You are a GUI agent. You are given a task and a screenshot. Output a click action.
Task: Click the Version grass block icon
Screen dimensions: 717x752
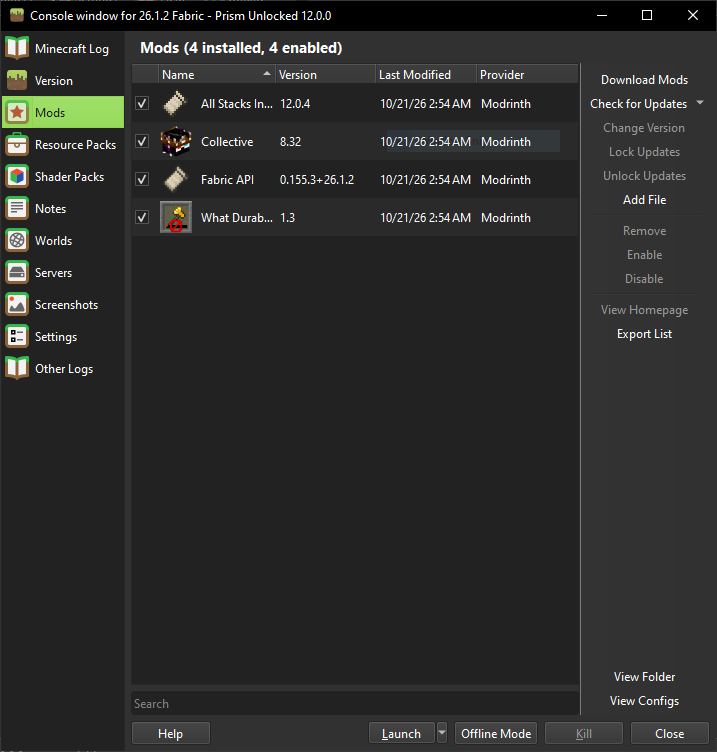pos(17,81)
